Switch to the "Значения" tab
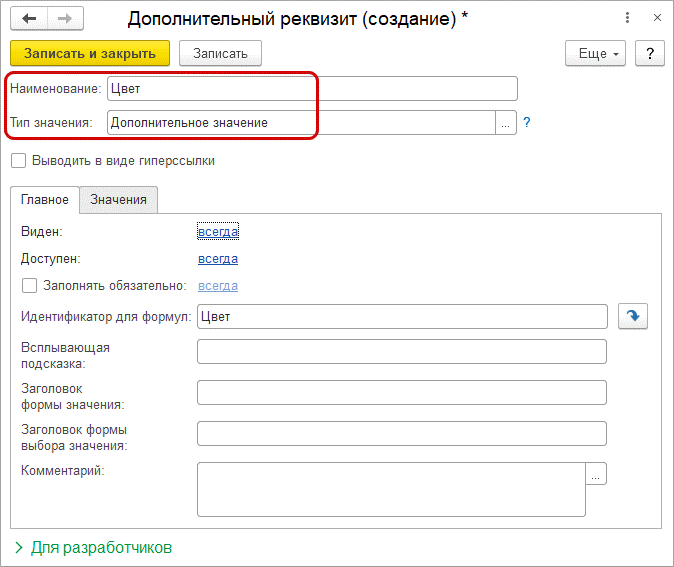Image resolution: width=674 pixels, height=567 pixels. click(118, 200)
